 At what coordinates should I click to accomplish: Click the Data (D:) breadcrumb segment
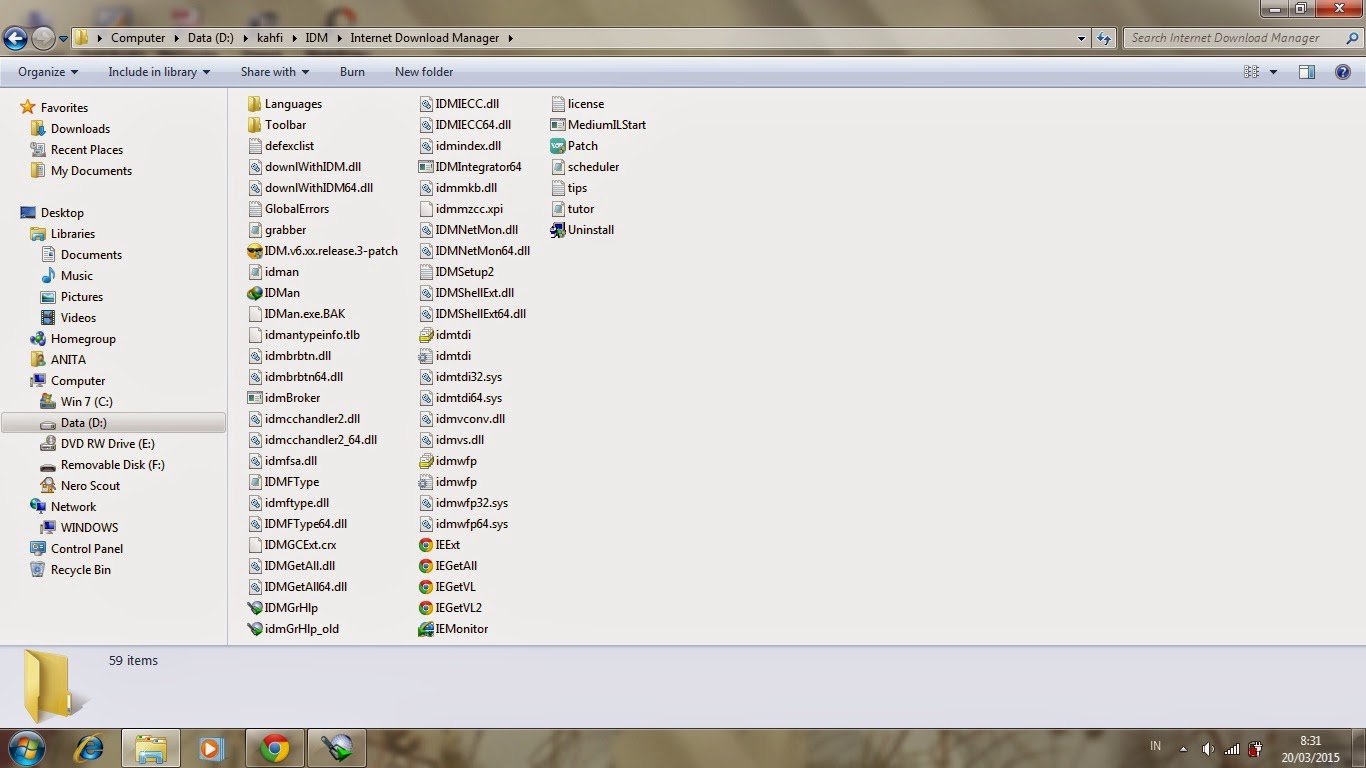click(210, 39)
